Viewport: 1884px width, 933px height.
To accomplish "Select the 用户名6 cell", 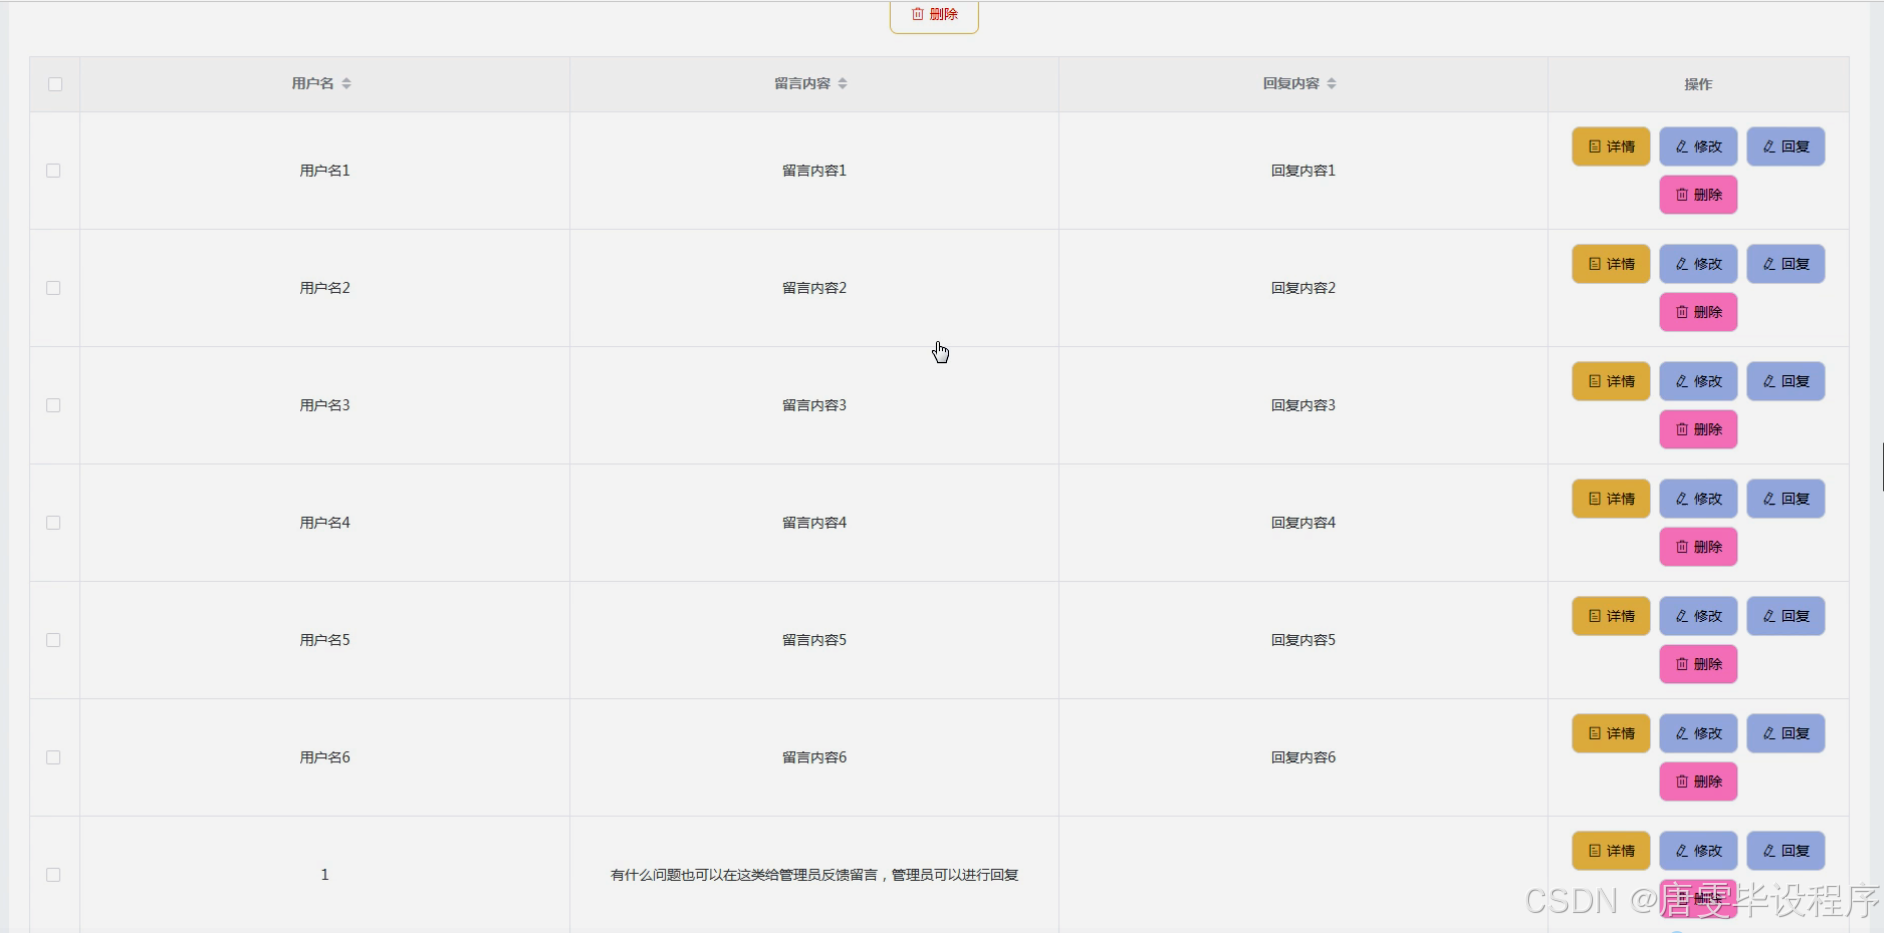I will click(x=325, y=757).
